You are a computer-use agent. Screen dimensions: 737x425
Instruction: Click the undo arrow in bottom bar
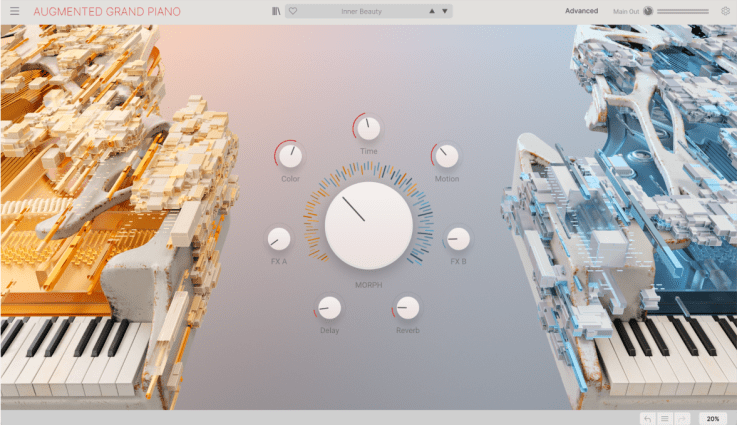point(648,418)
